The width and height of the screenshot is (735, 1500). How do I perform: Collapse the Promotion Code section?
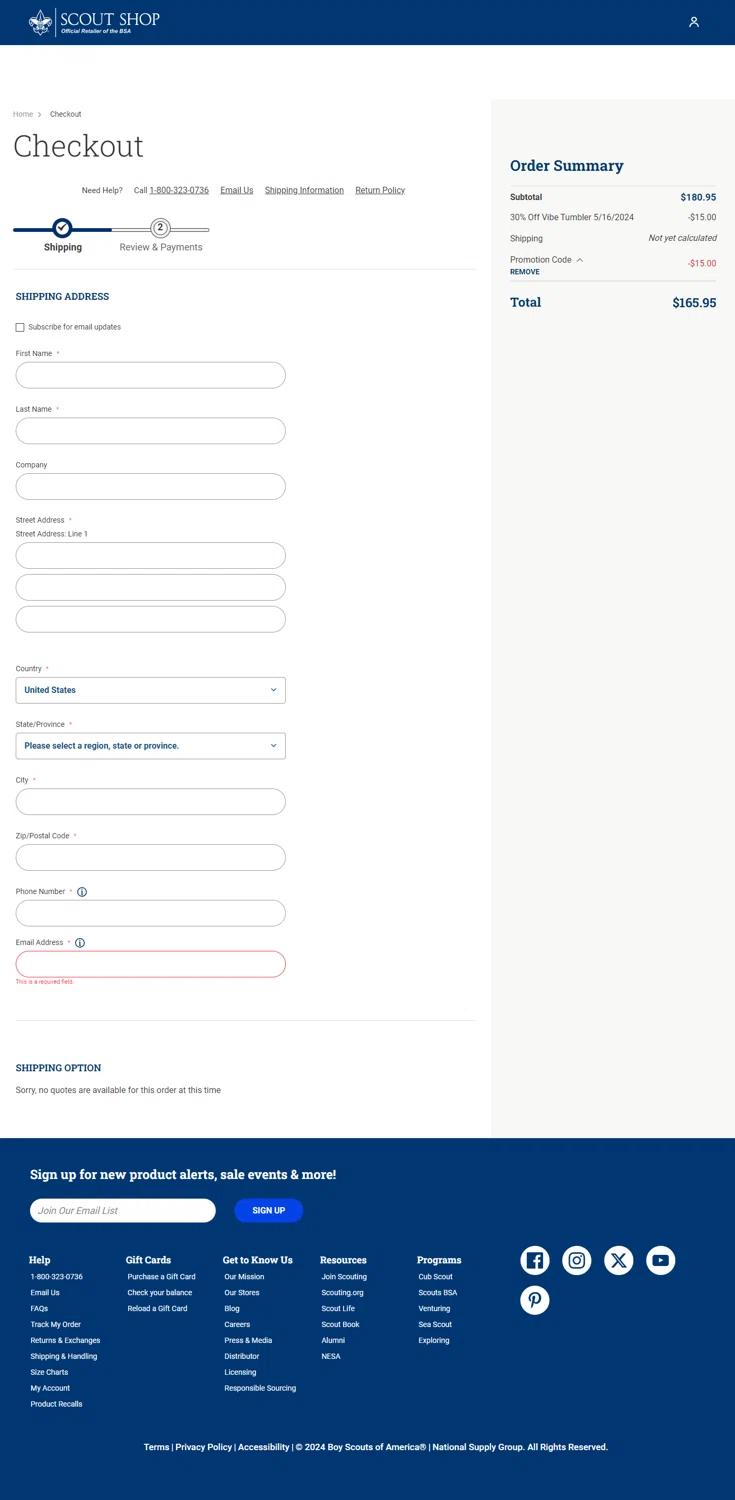tap(579, 260)
